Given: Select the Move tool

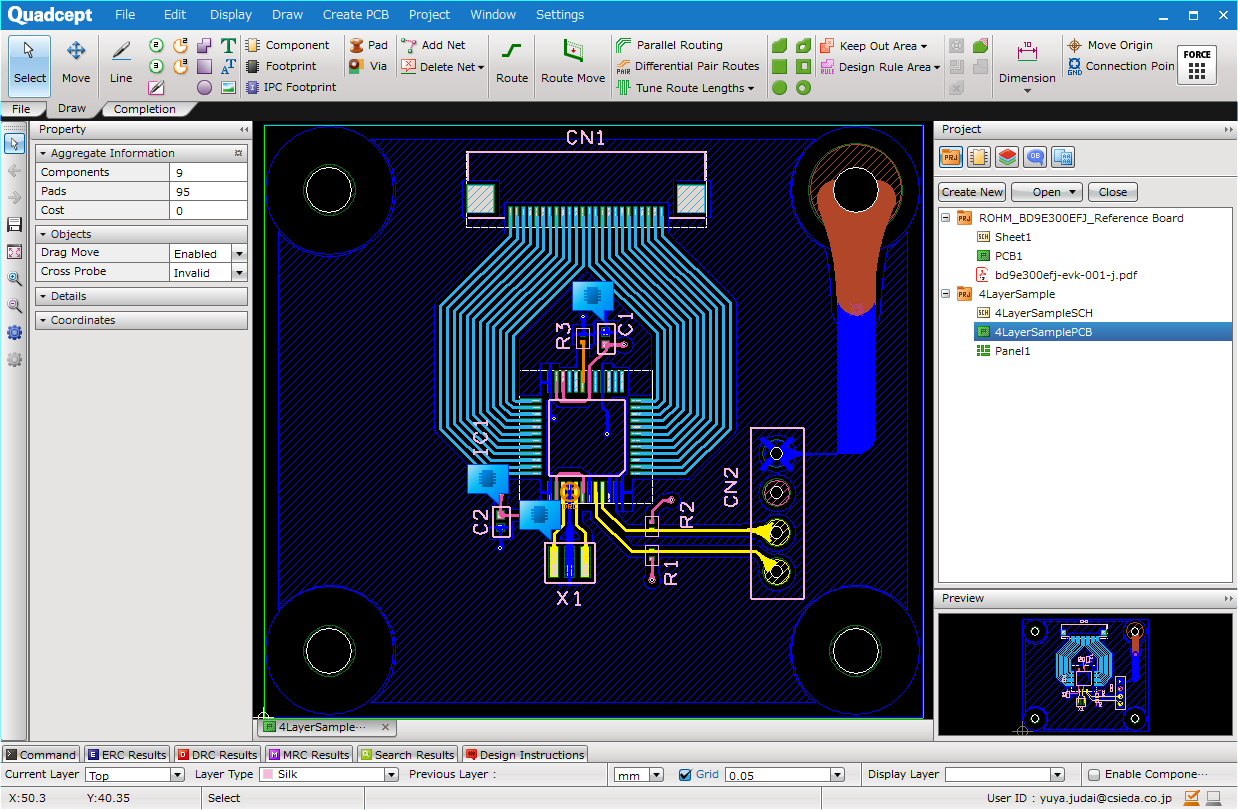Looking at the screenshot, I should [x=76, y=61].
